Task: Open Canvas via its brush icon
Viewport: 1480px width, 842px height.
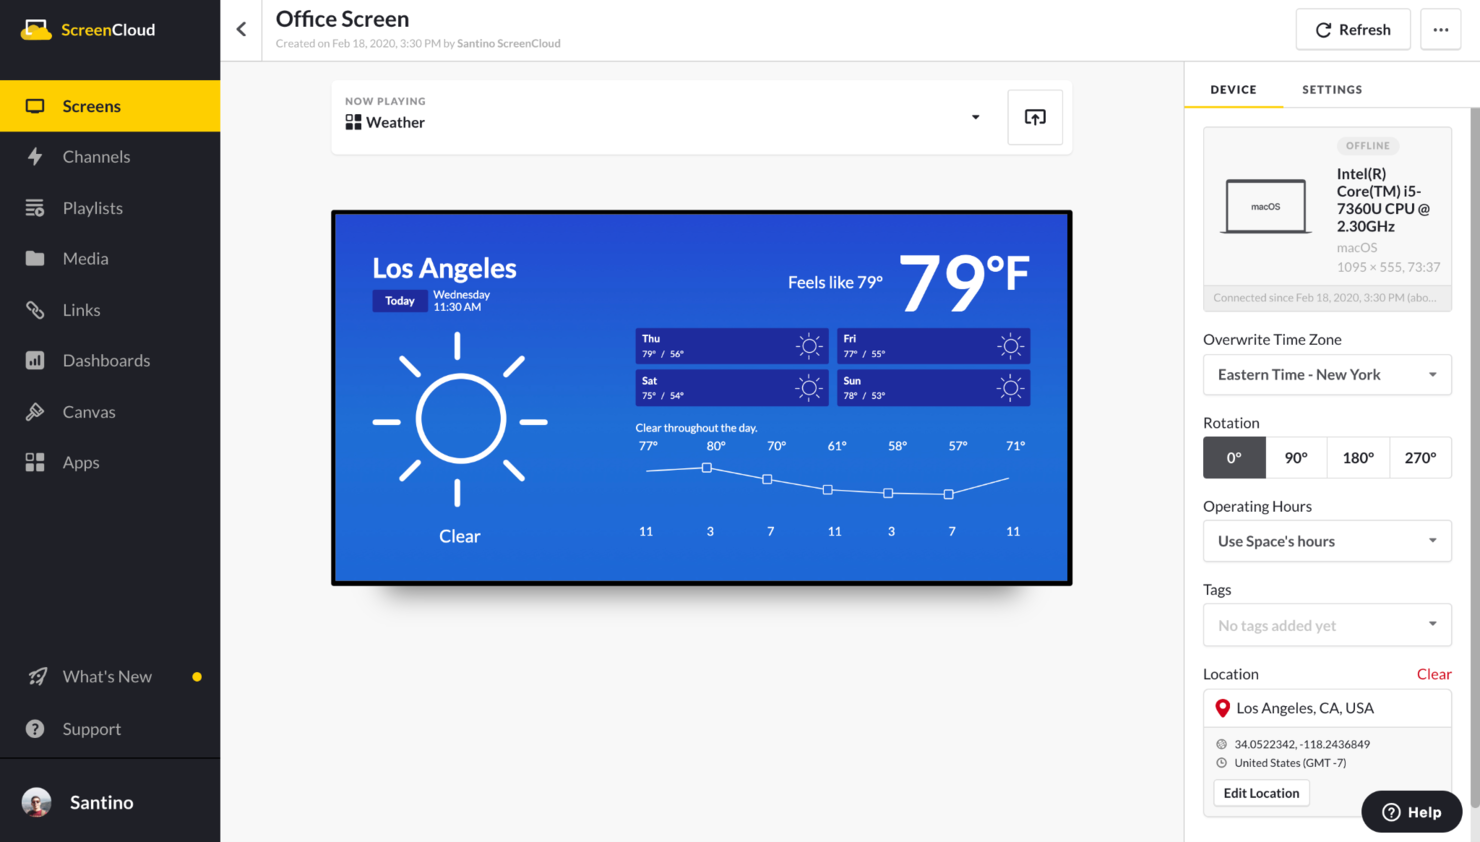Action: pyautogui.click(x=35, y=412)
